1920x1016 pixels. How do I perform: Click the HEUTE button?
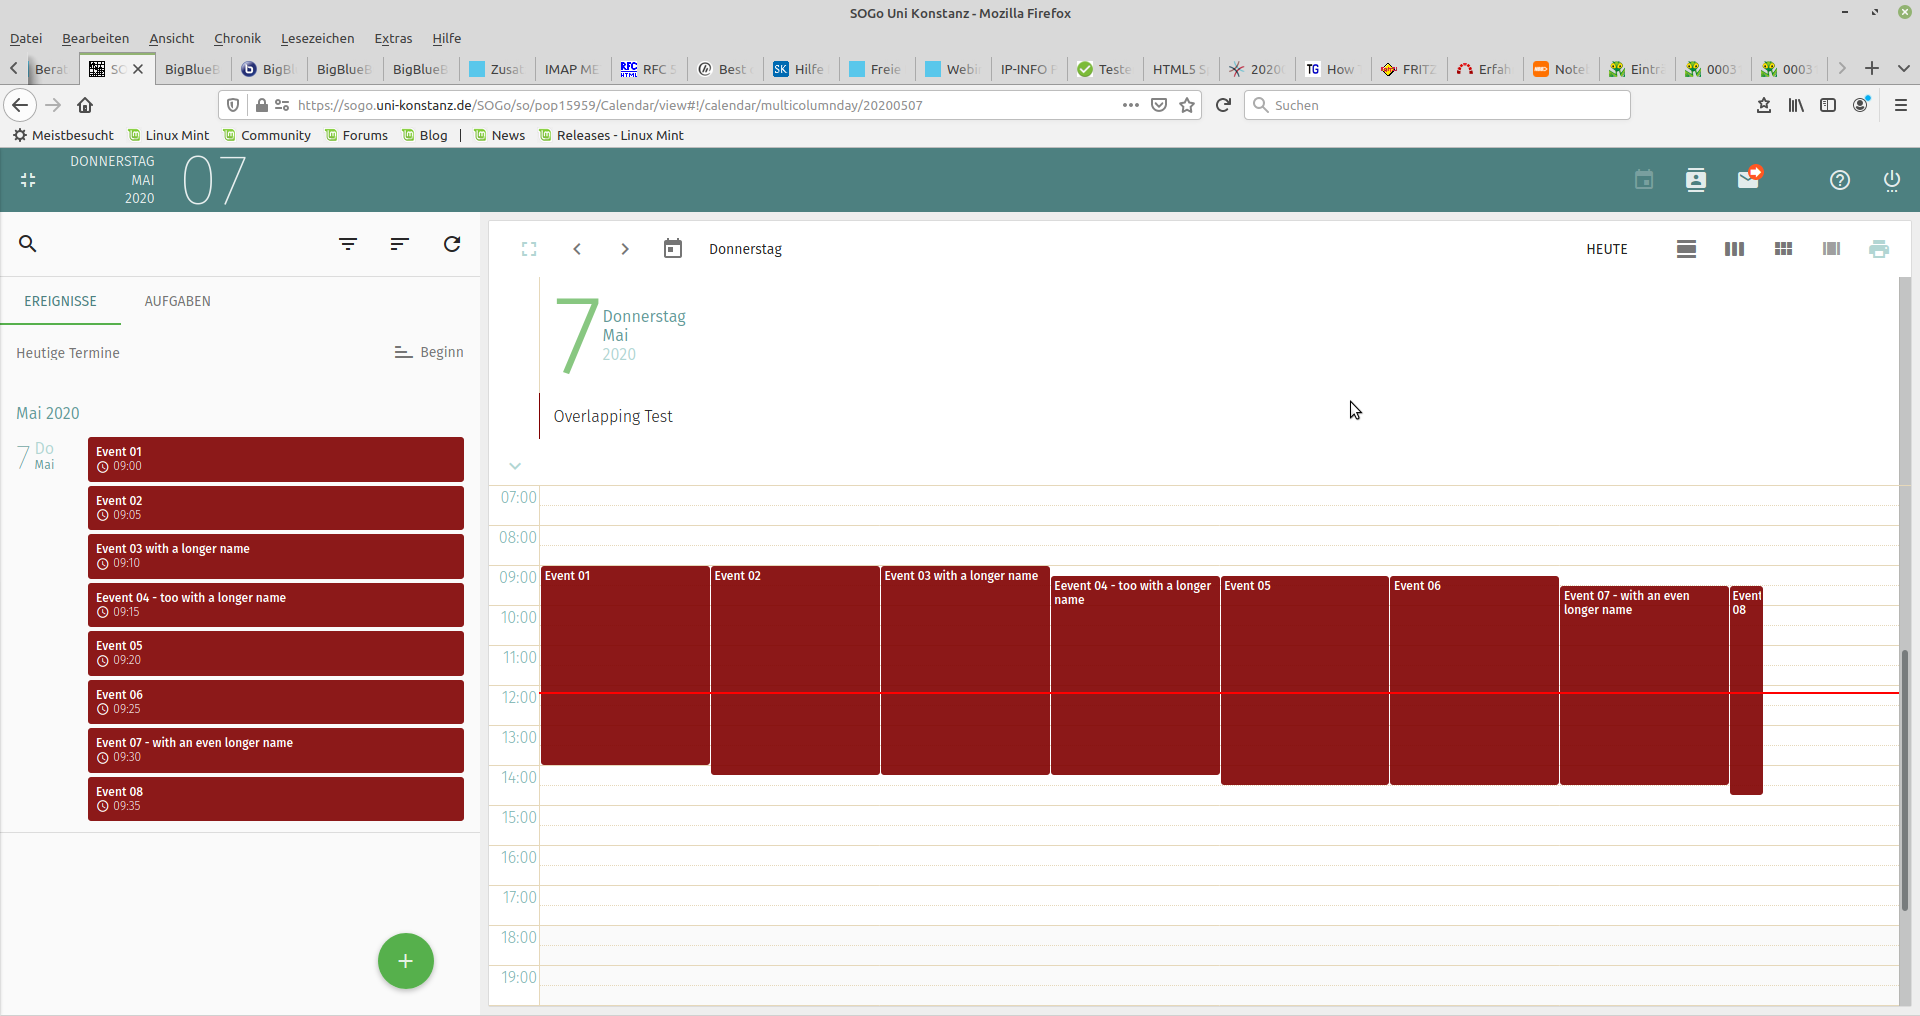coord(1606,249)
